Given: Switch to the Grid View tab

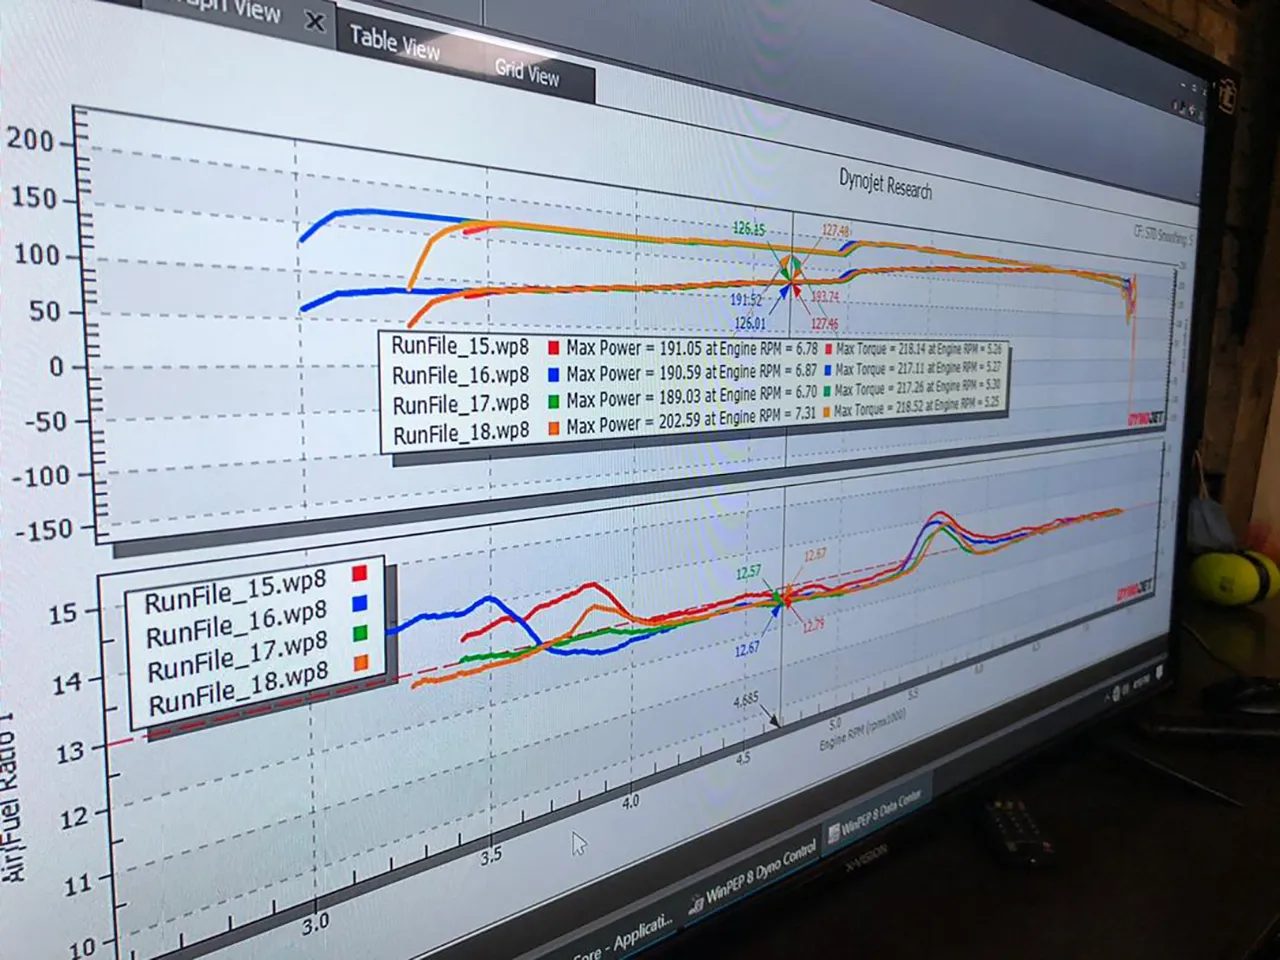Looking at the screenshot, I should point(527,71).
